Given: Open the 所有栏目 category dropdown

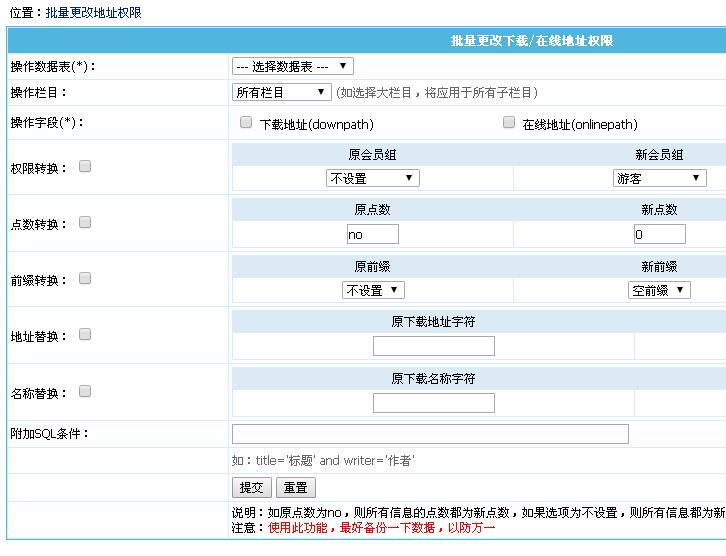Looking at the screenshot, I should (282, 92).
